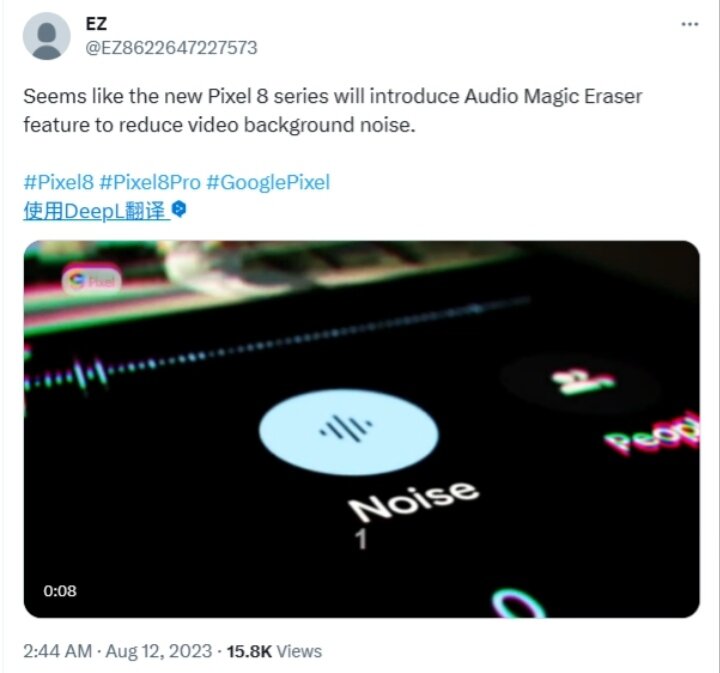Click the 2:44 AM Aug 12, 2023 timestamp

118,651
